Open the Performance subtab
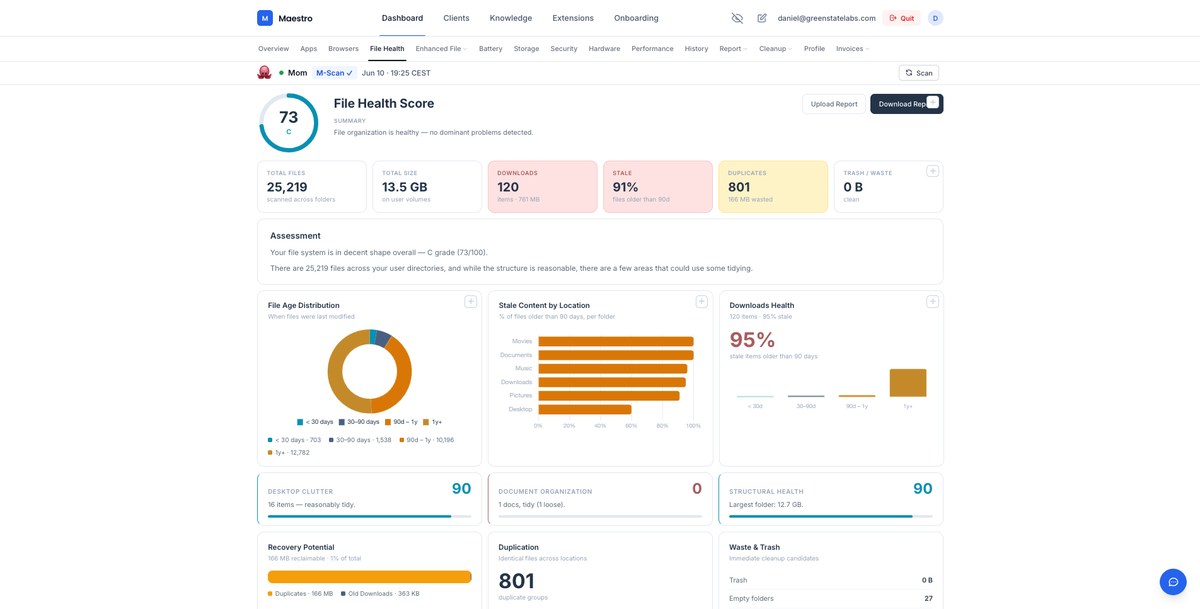The width and height of the screenshot is (1200, 609). (652, 49)
